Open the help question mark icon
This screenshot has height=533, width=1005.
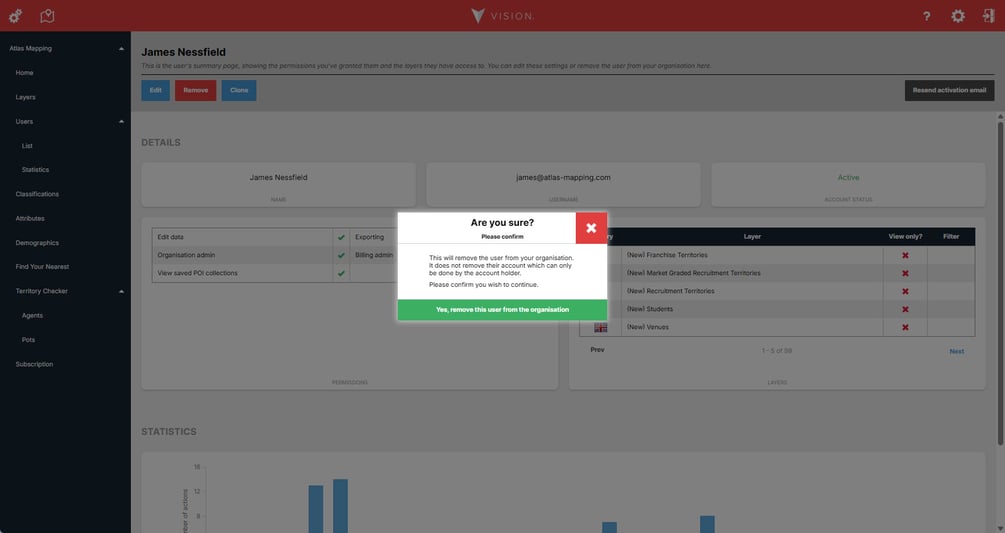click(x=926, y=16)
